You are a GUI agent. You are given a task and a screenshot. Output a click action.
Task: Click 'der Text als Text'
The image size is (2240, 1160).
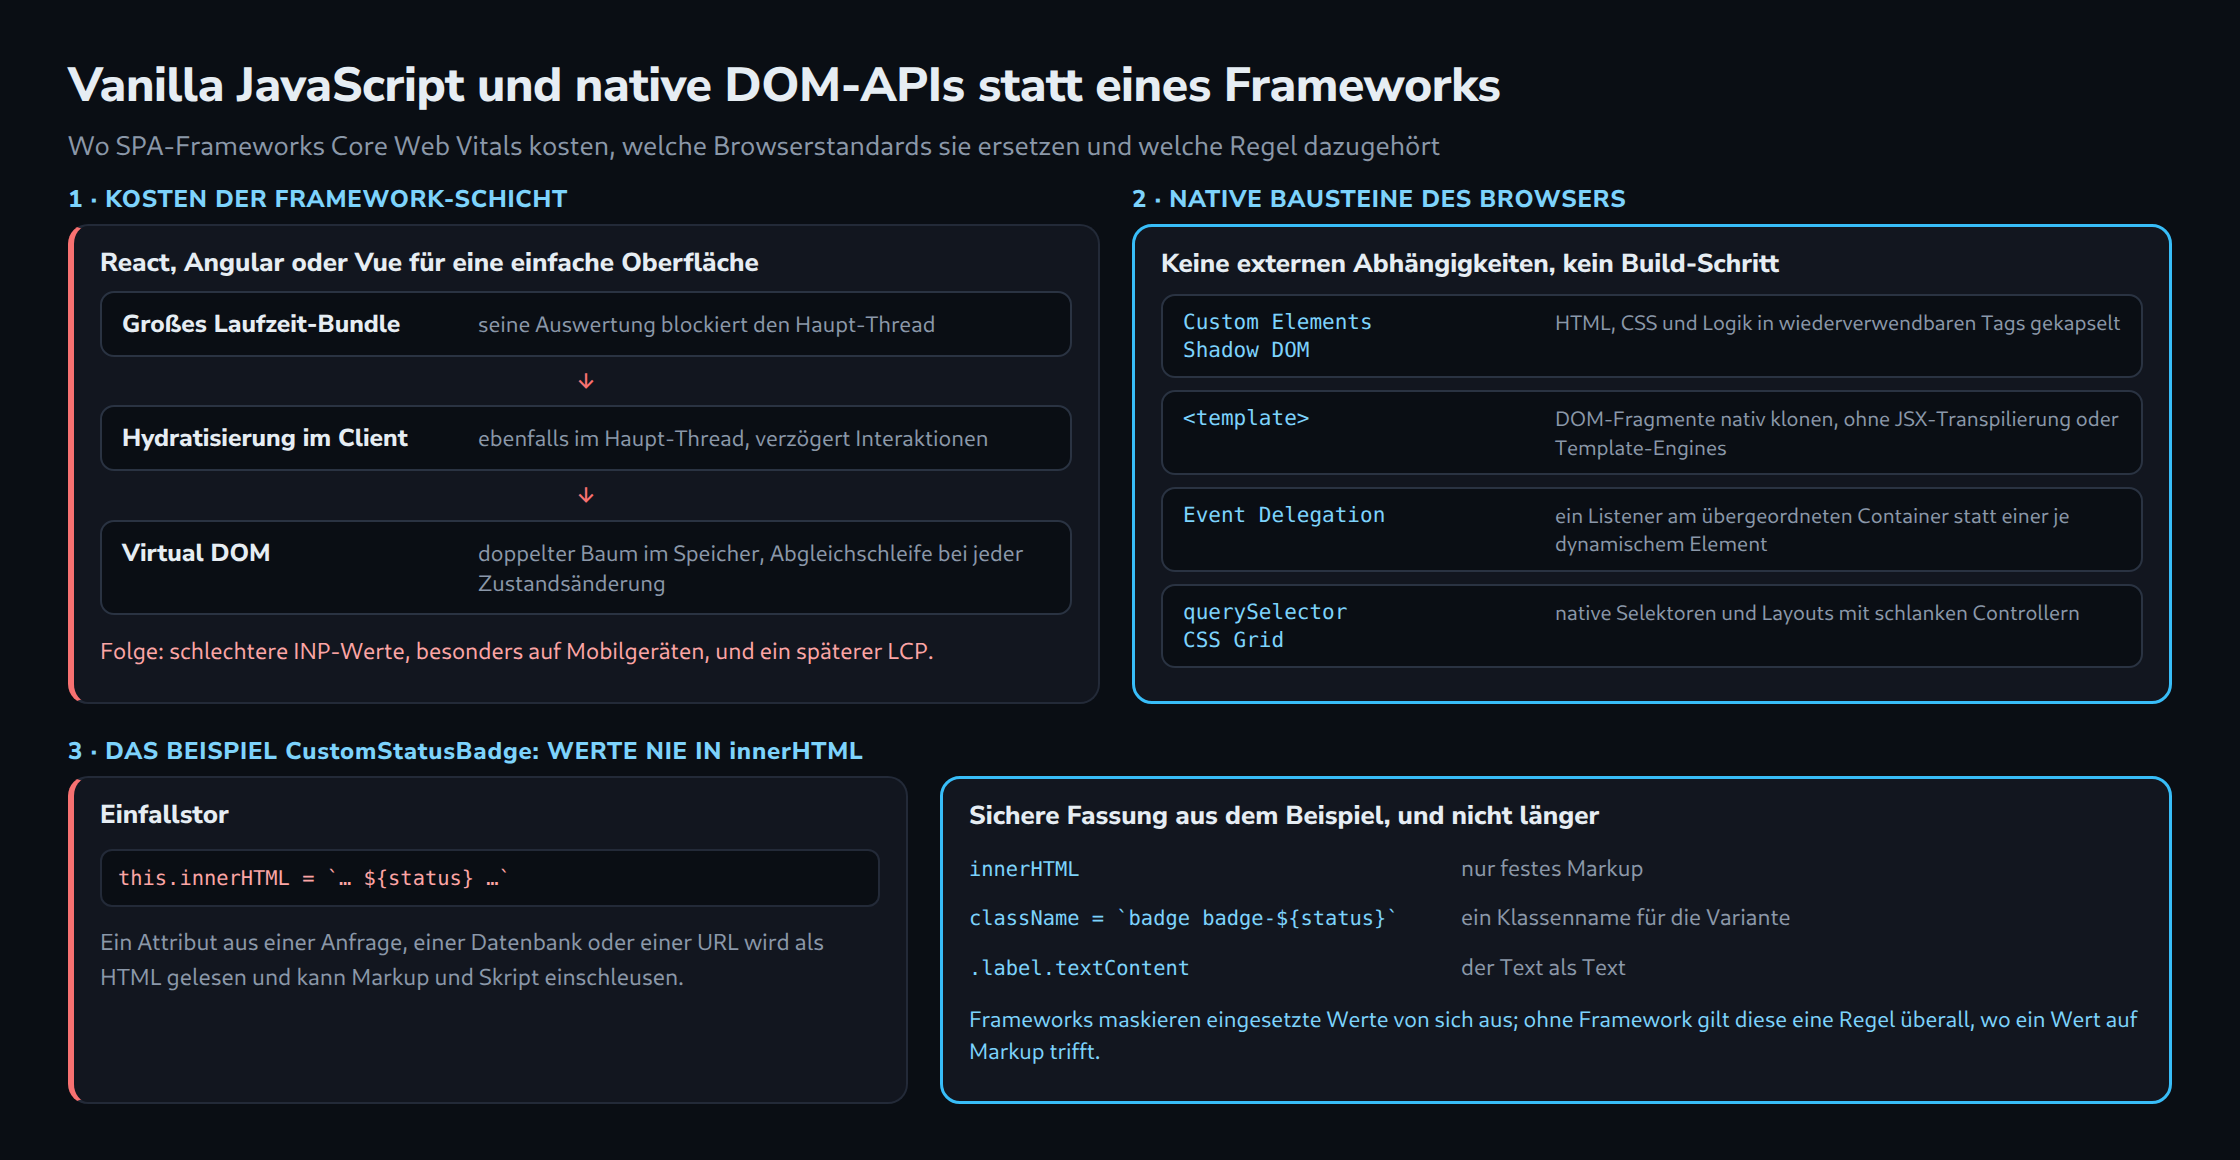click(1543, 967)
